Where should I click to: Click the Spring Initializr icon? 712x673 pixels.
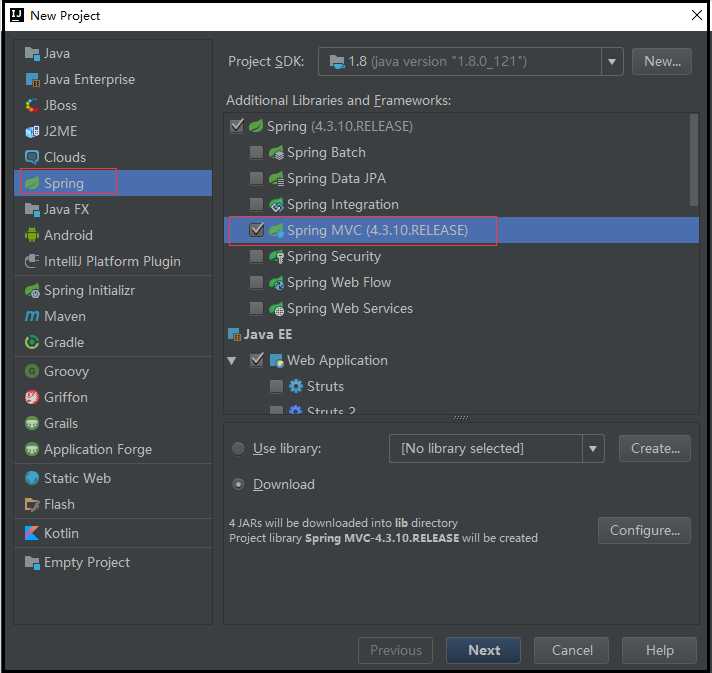pyautogui.click(x=32, y=290)
